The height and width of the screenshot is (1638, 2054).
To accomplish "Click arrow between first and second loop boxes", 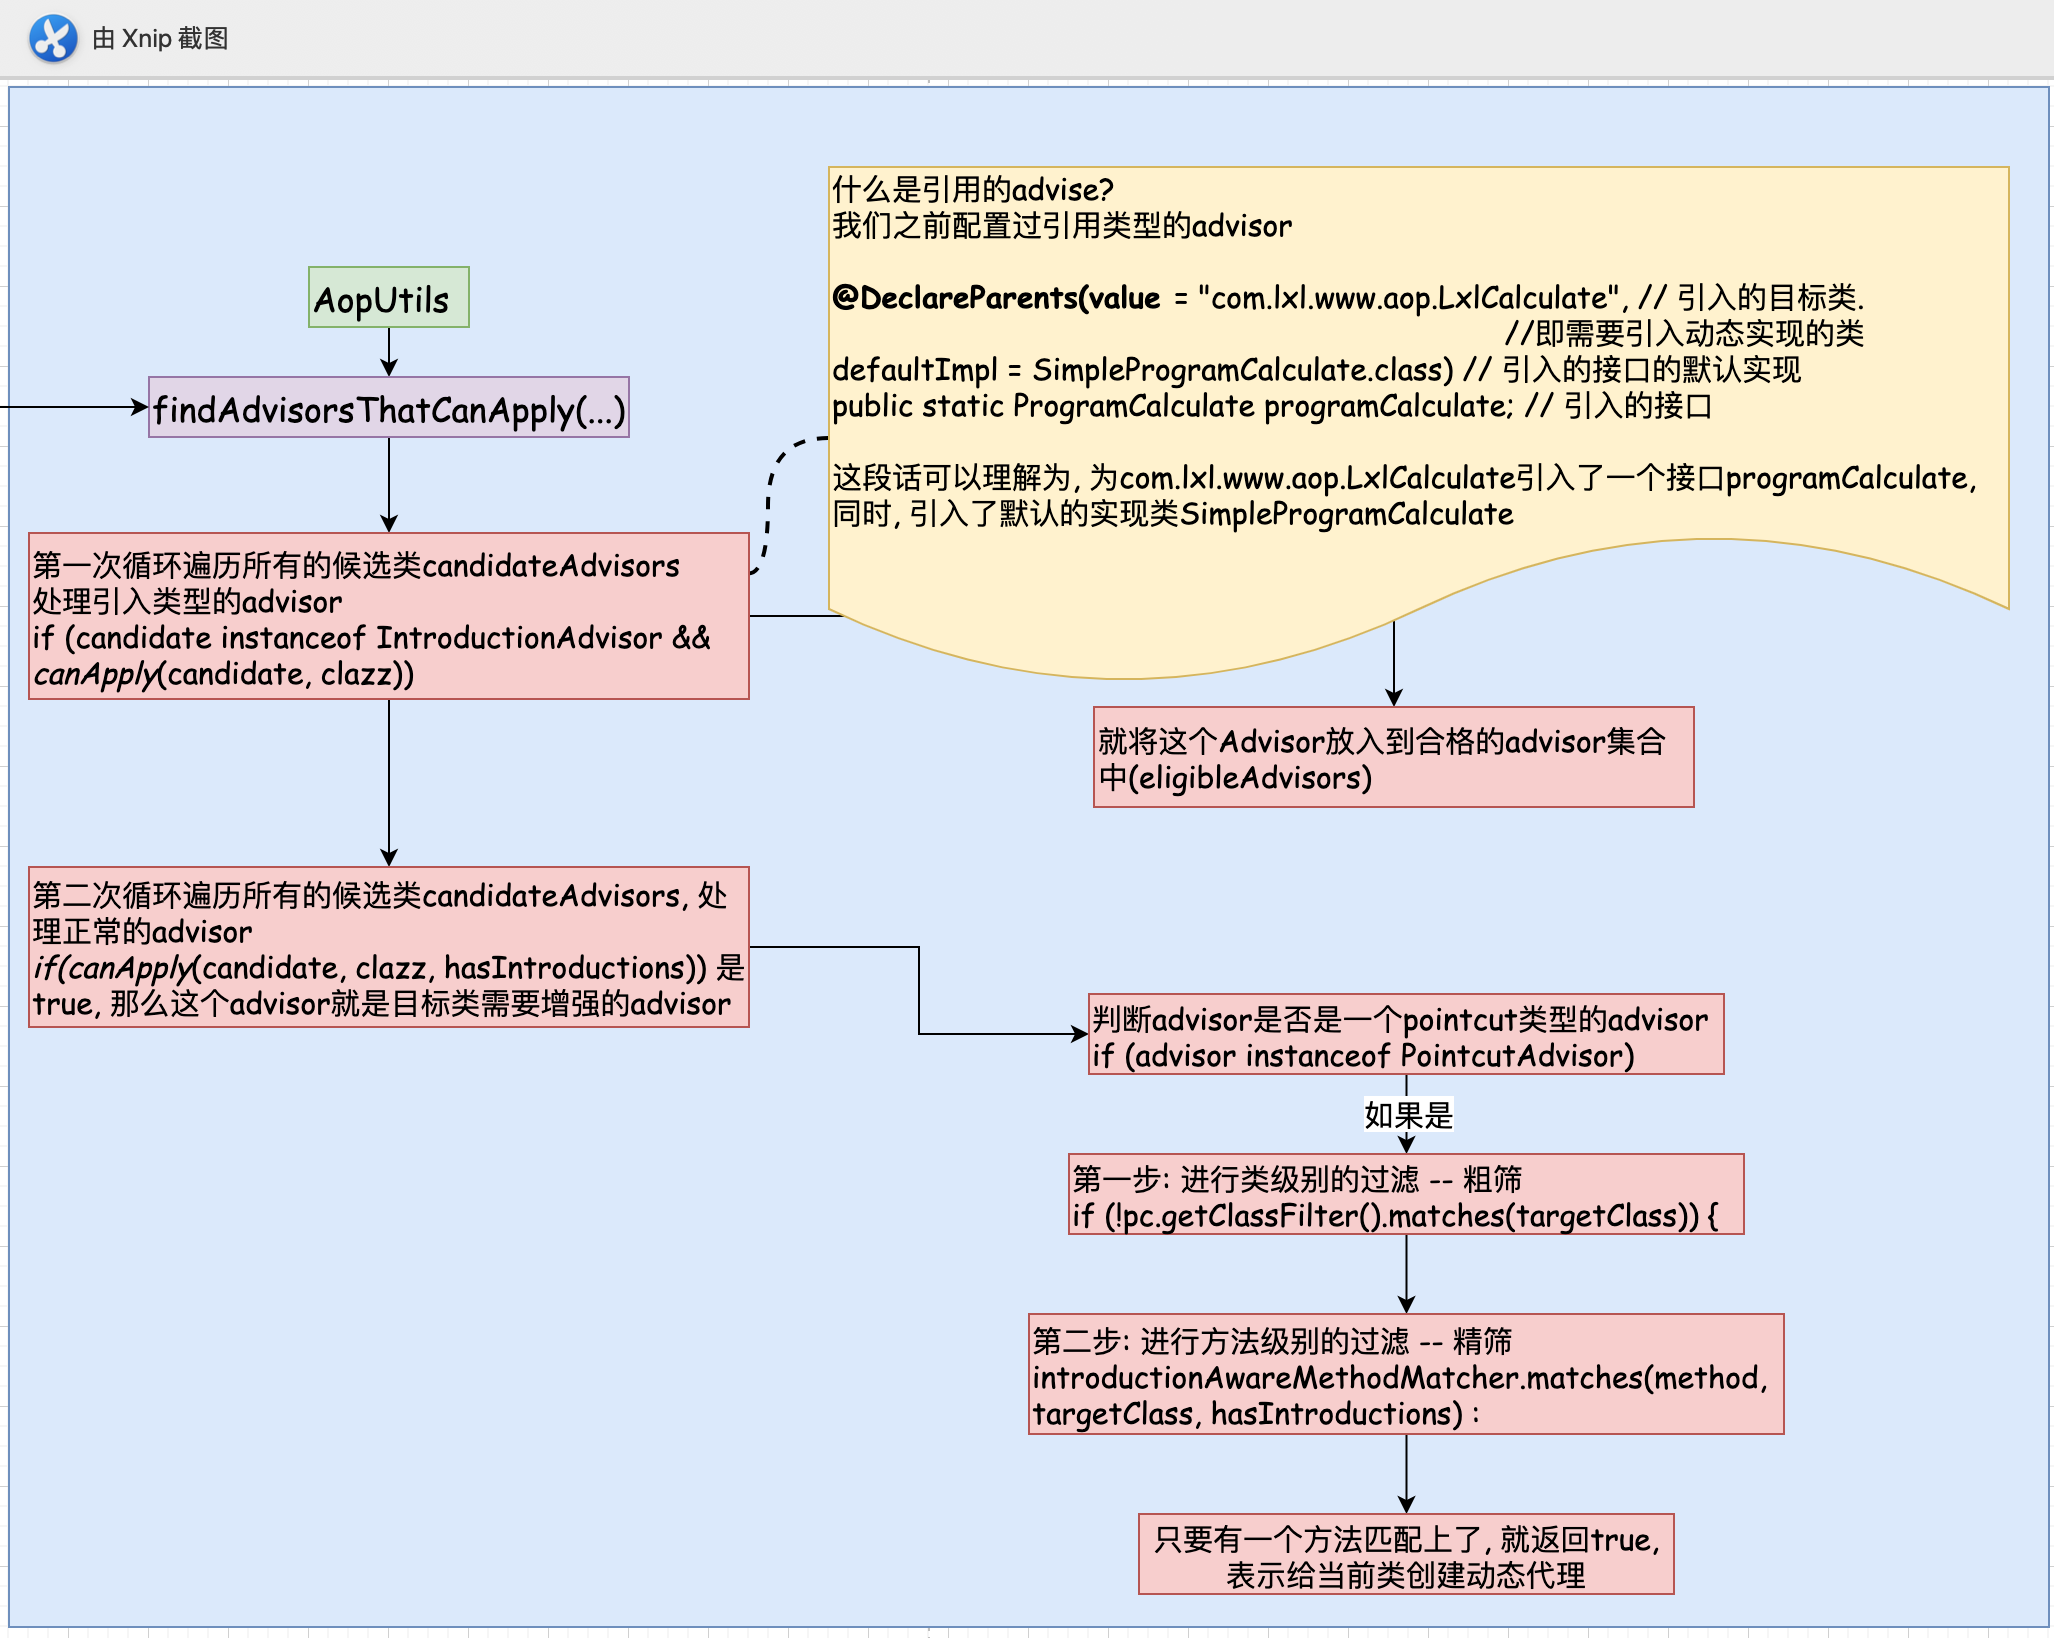I will coord(389,780).
